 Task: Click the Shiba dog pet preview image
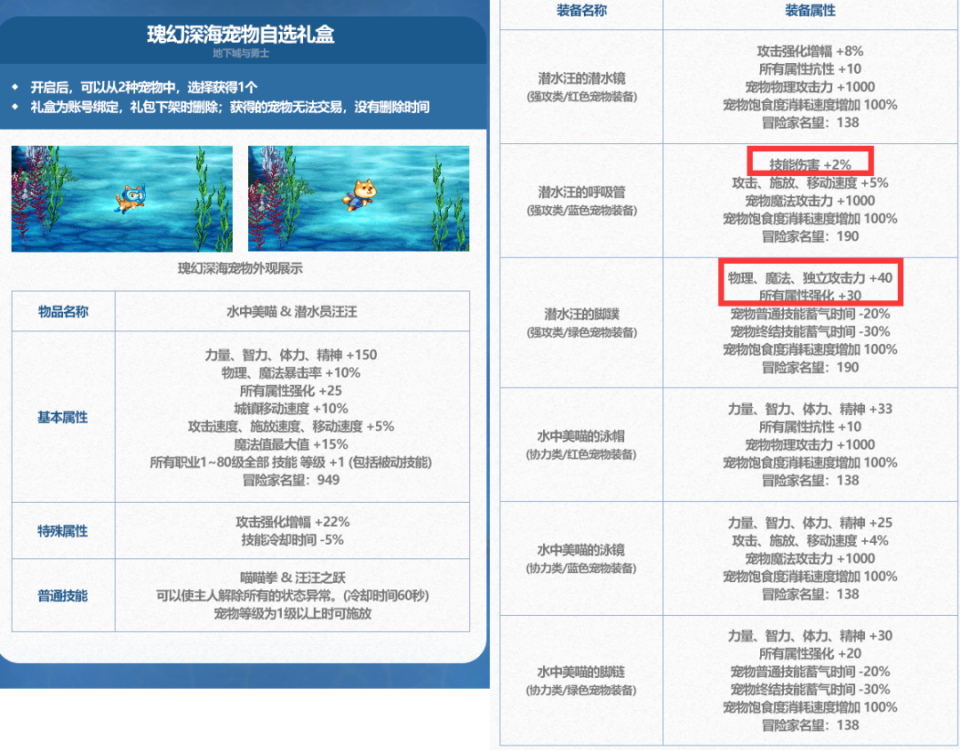point(358,198)
